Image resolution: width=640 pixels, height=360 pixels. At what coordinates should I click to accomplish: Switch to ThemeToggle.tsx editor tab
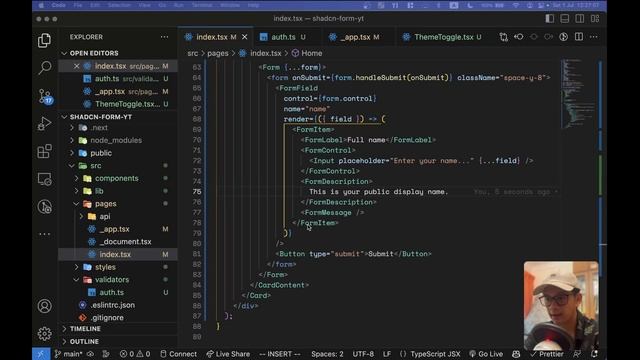[x=443, y=37]
